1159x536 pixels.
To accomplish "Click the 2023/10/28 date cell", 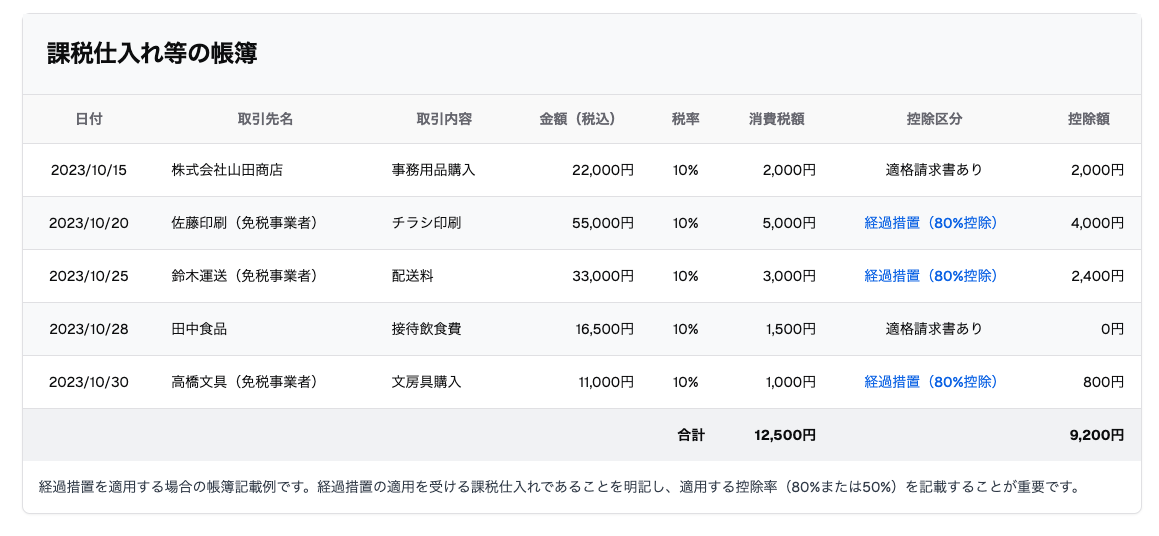I will pyautogui.click(x=88, y=329).
